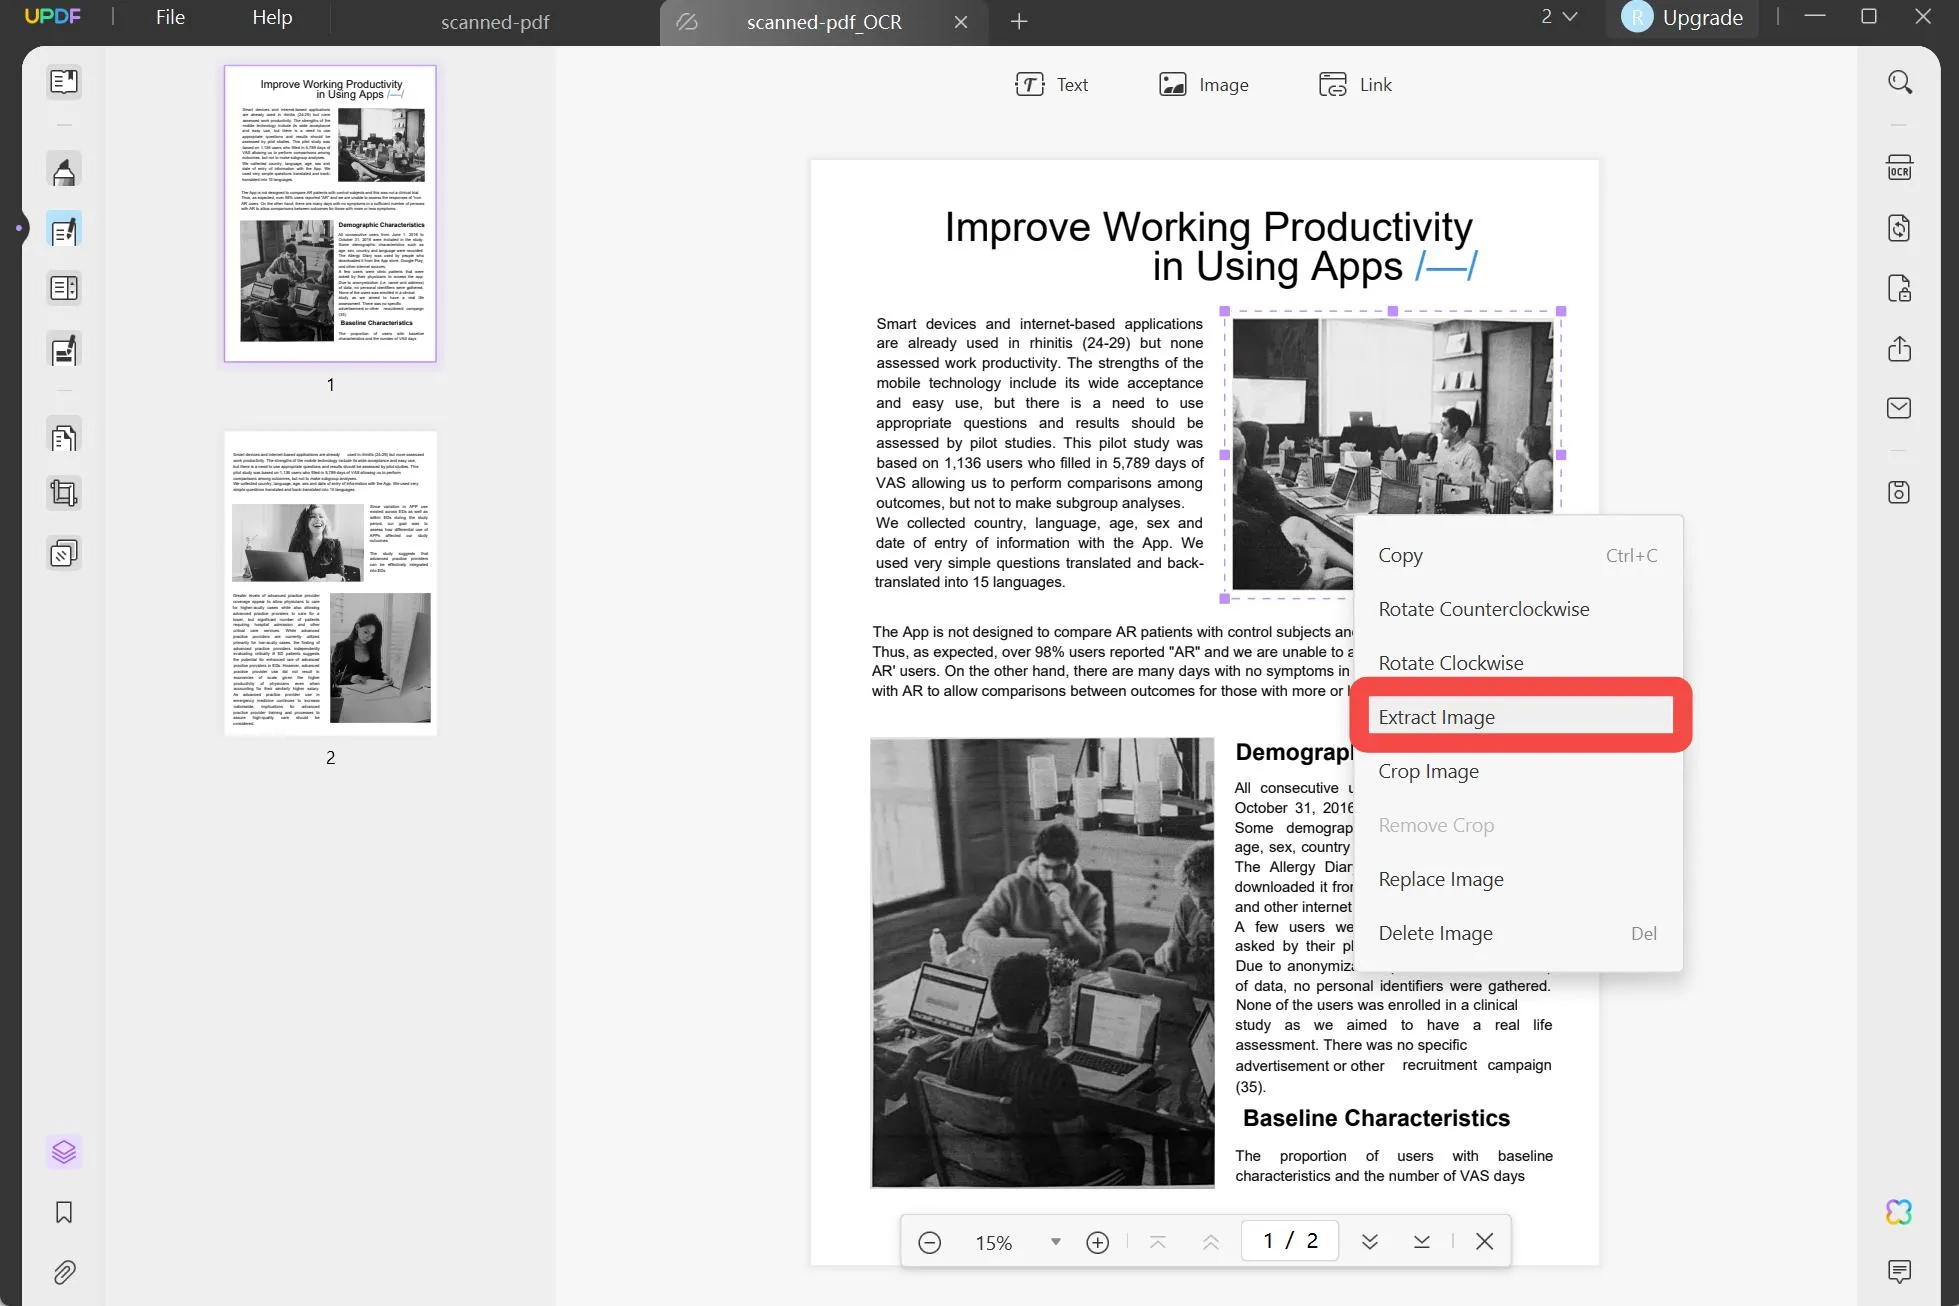Select the Edit PDF tool in sidebar
The height and width of the screenshot is (1306, 1959).
64,231
